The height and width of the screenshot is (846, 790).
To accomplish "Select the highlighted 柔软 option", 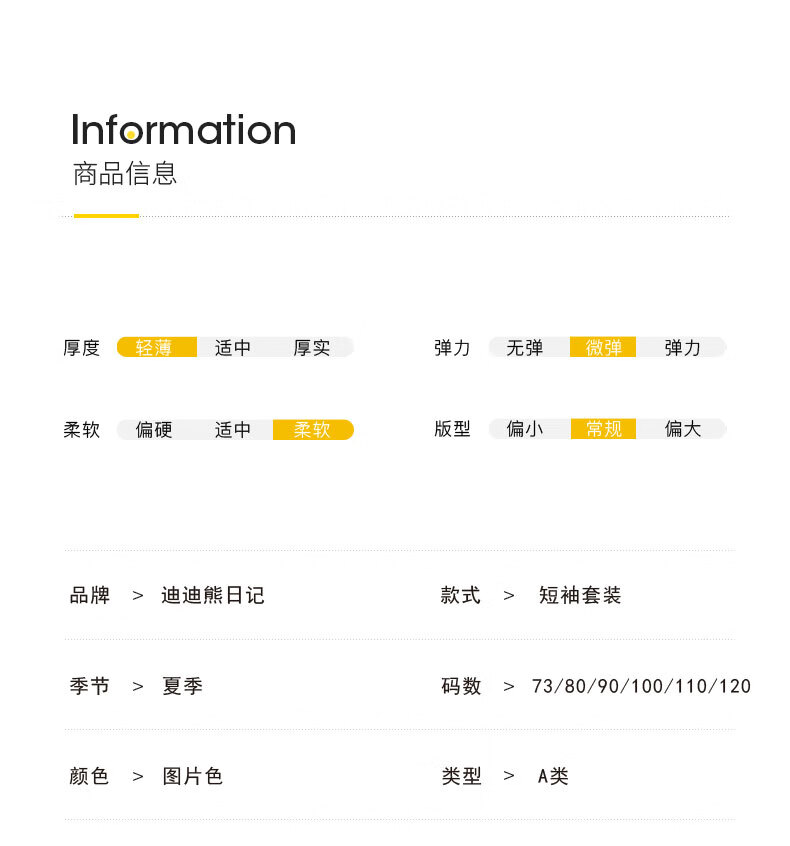I will tap(313, 429).
